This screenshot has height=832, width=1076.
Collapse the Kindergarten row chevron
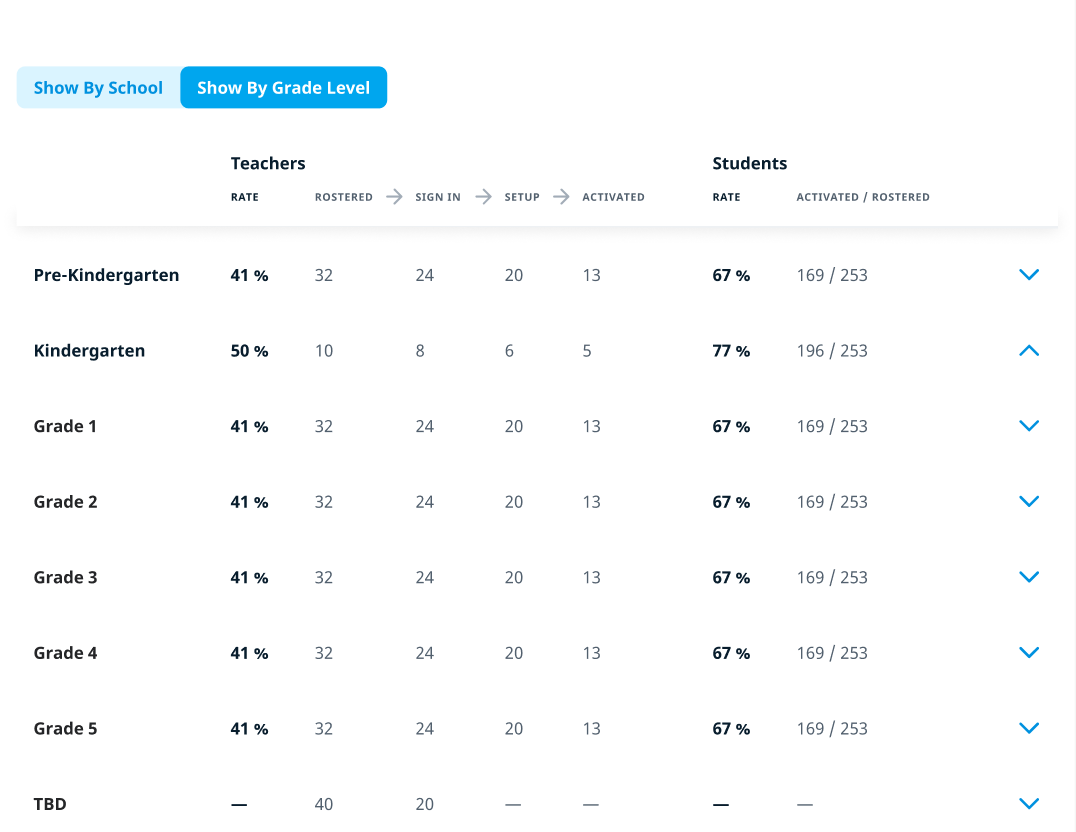click(1028, 351)
